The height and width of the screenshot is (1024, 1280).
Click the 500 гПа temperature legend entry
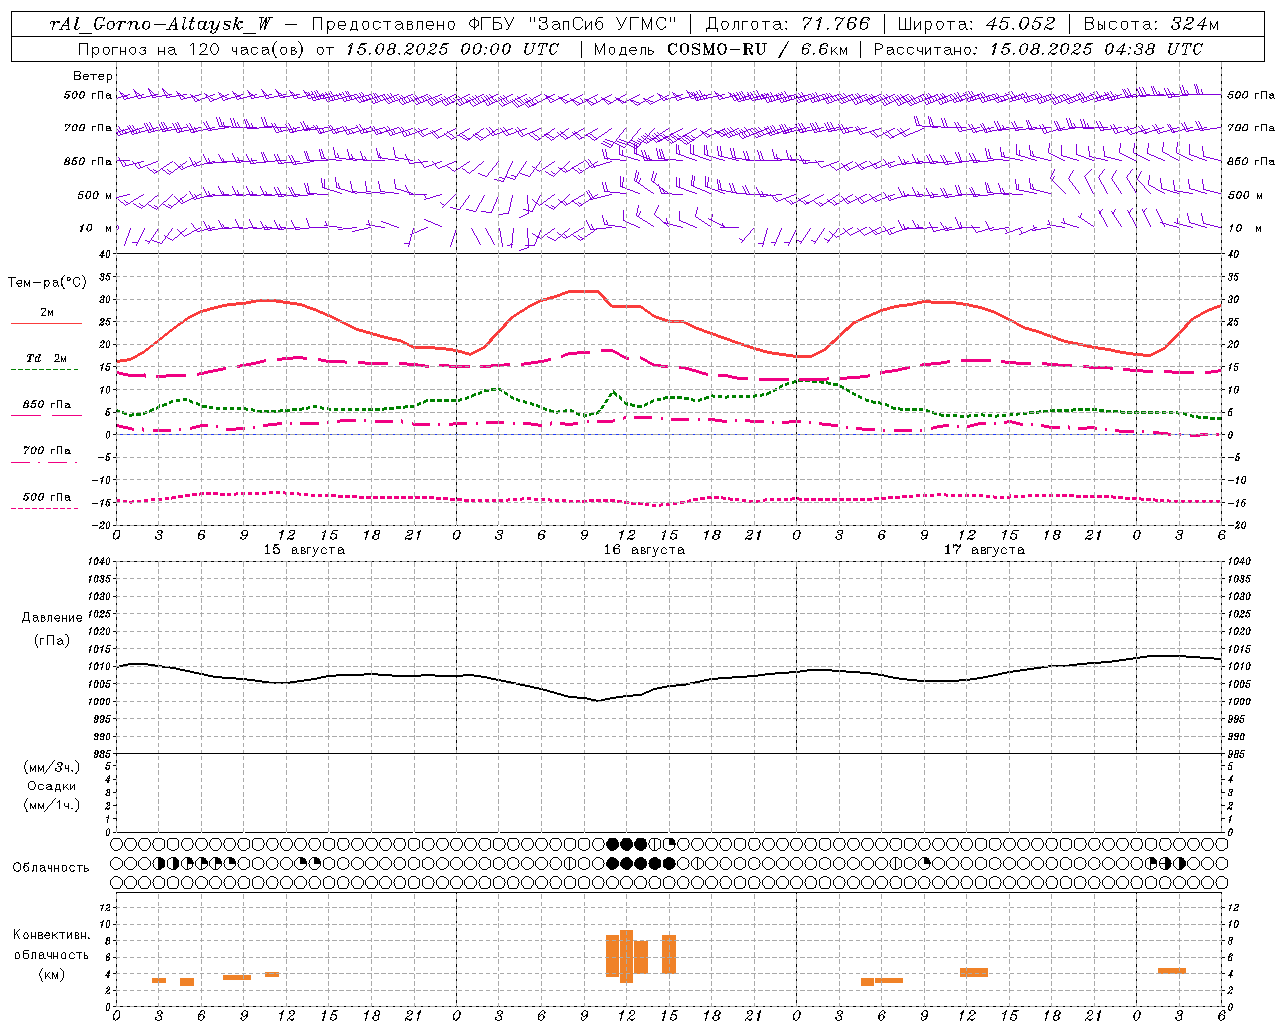click(x=47, y=497)
